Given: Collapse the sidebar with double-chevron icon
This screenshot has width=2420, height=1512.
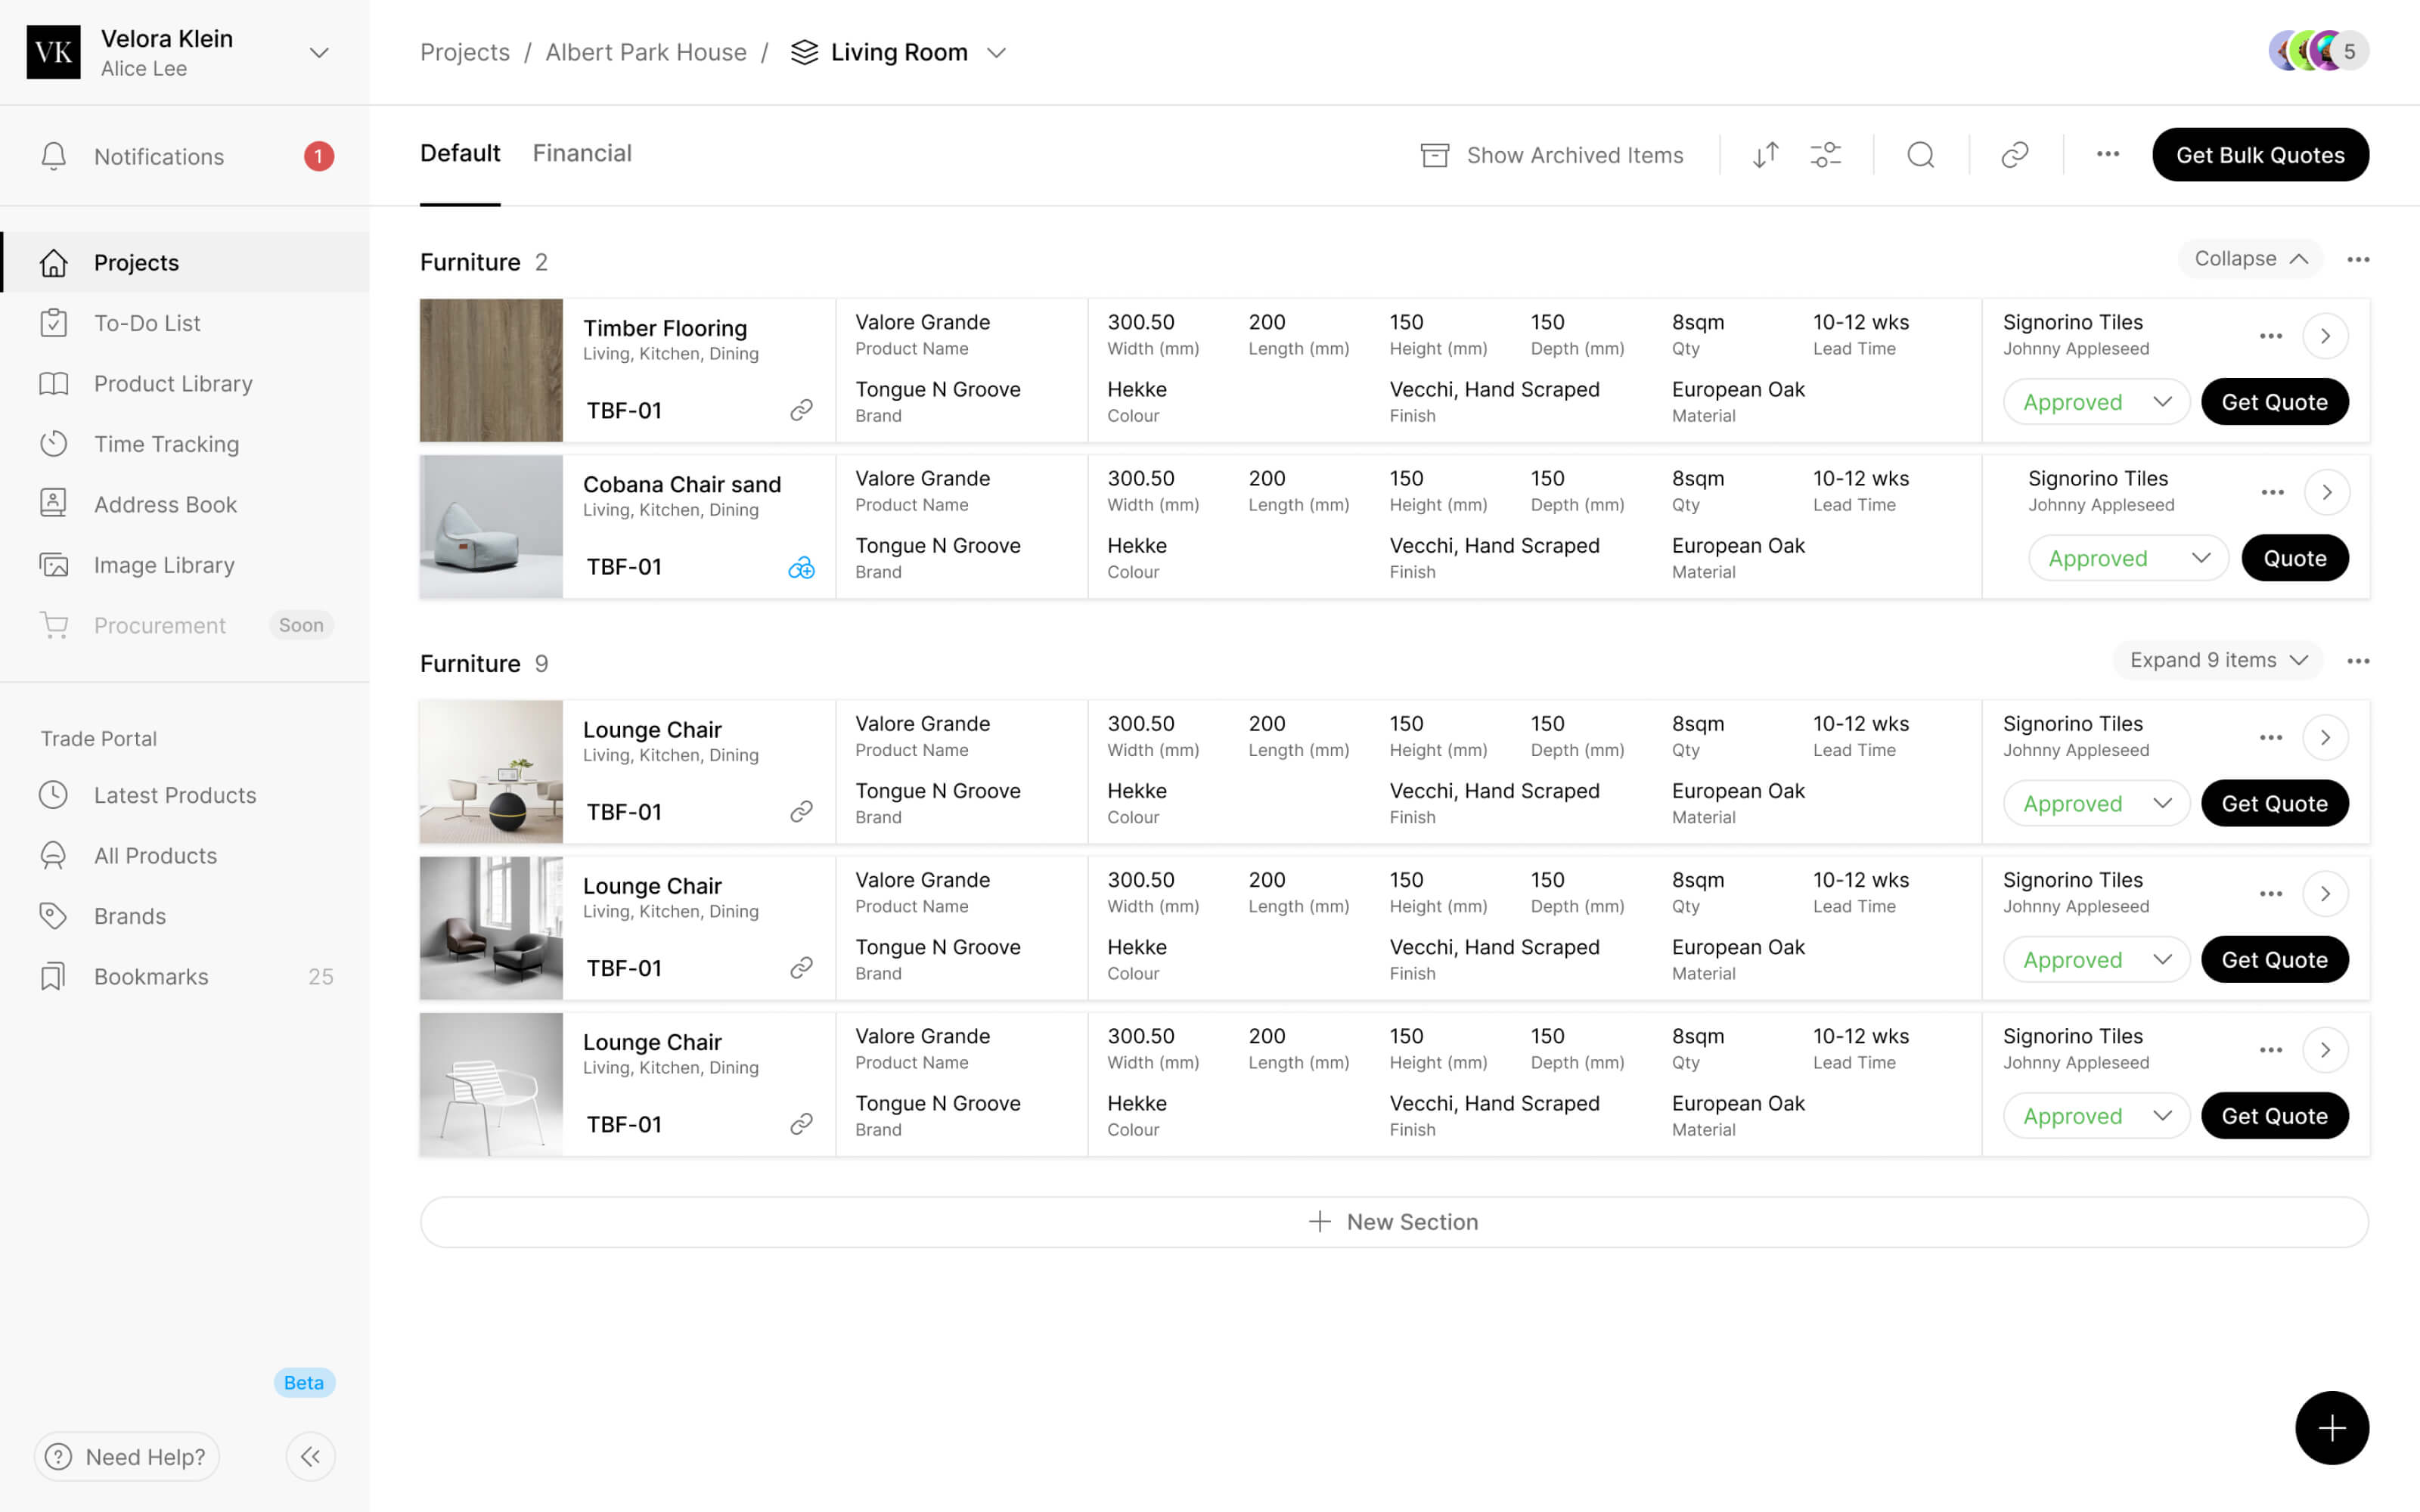Looking at the screenshot, I should tap(310, 1456).
